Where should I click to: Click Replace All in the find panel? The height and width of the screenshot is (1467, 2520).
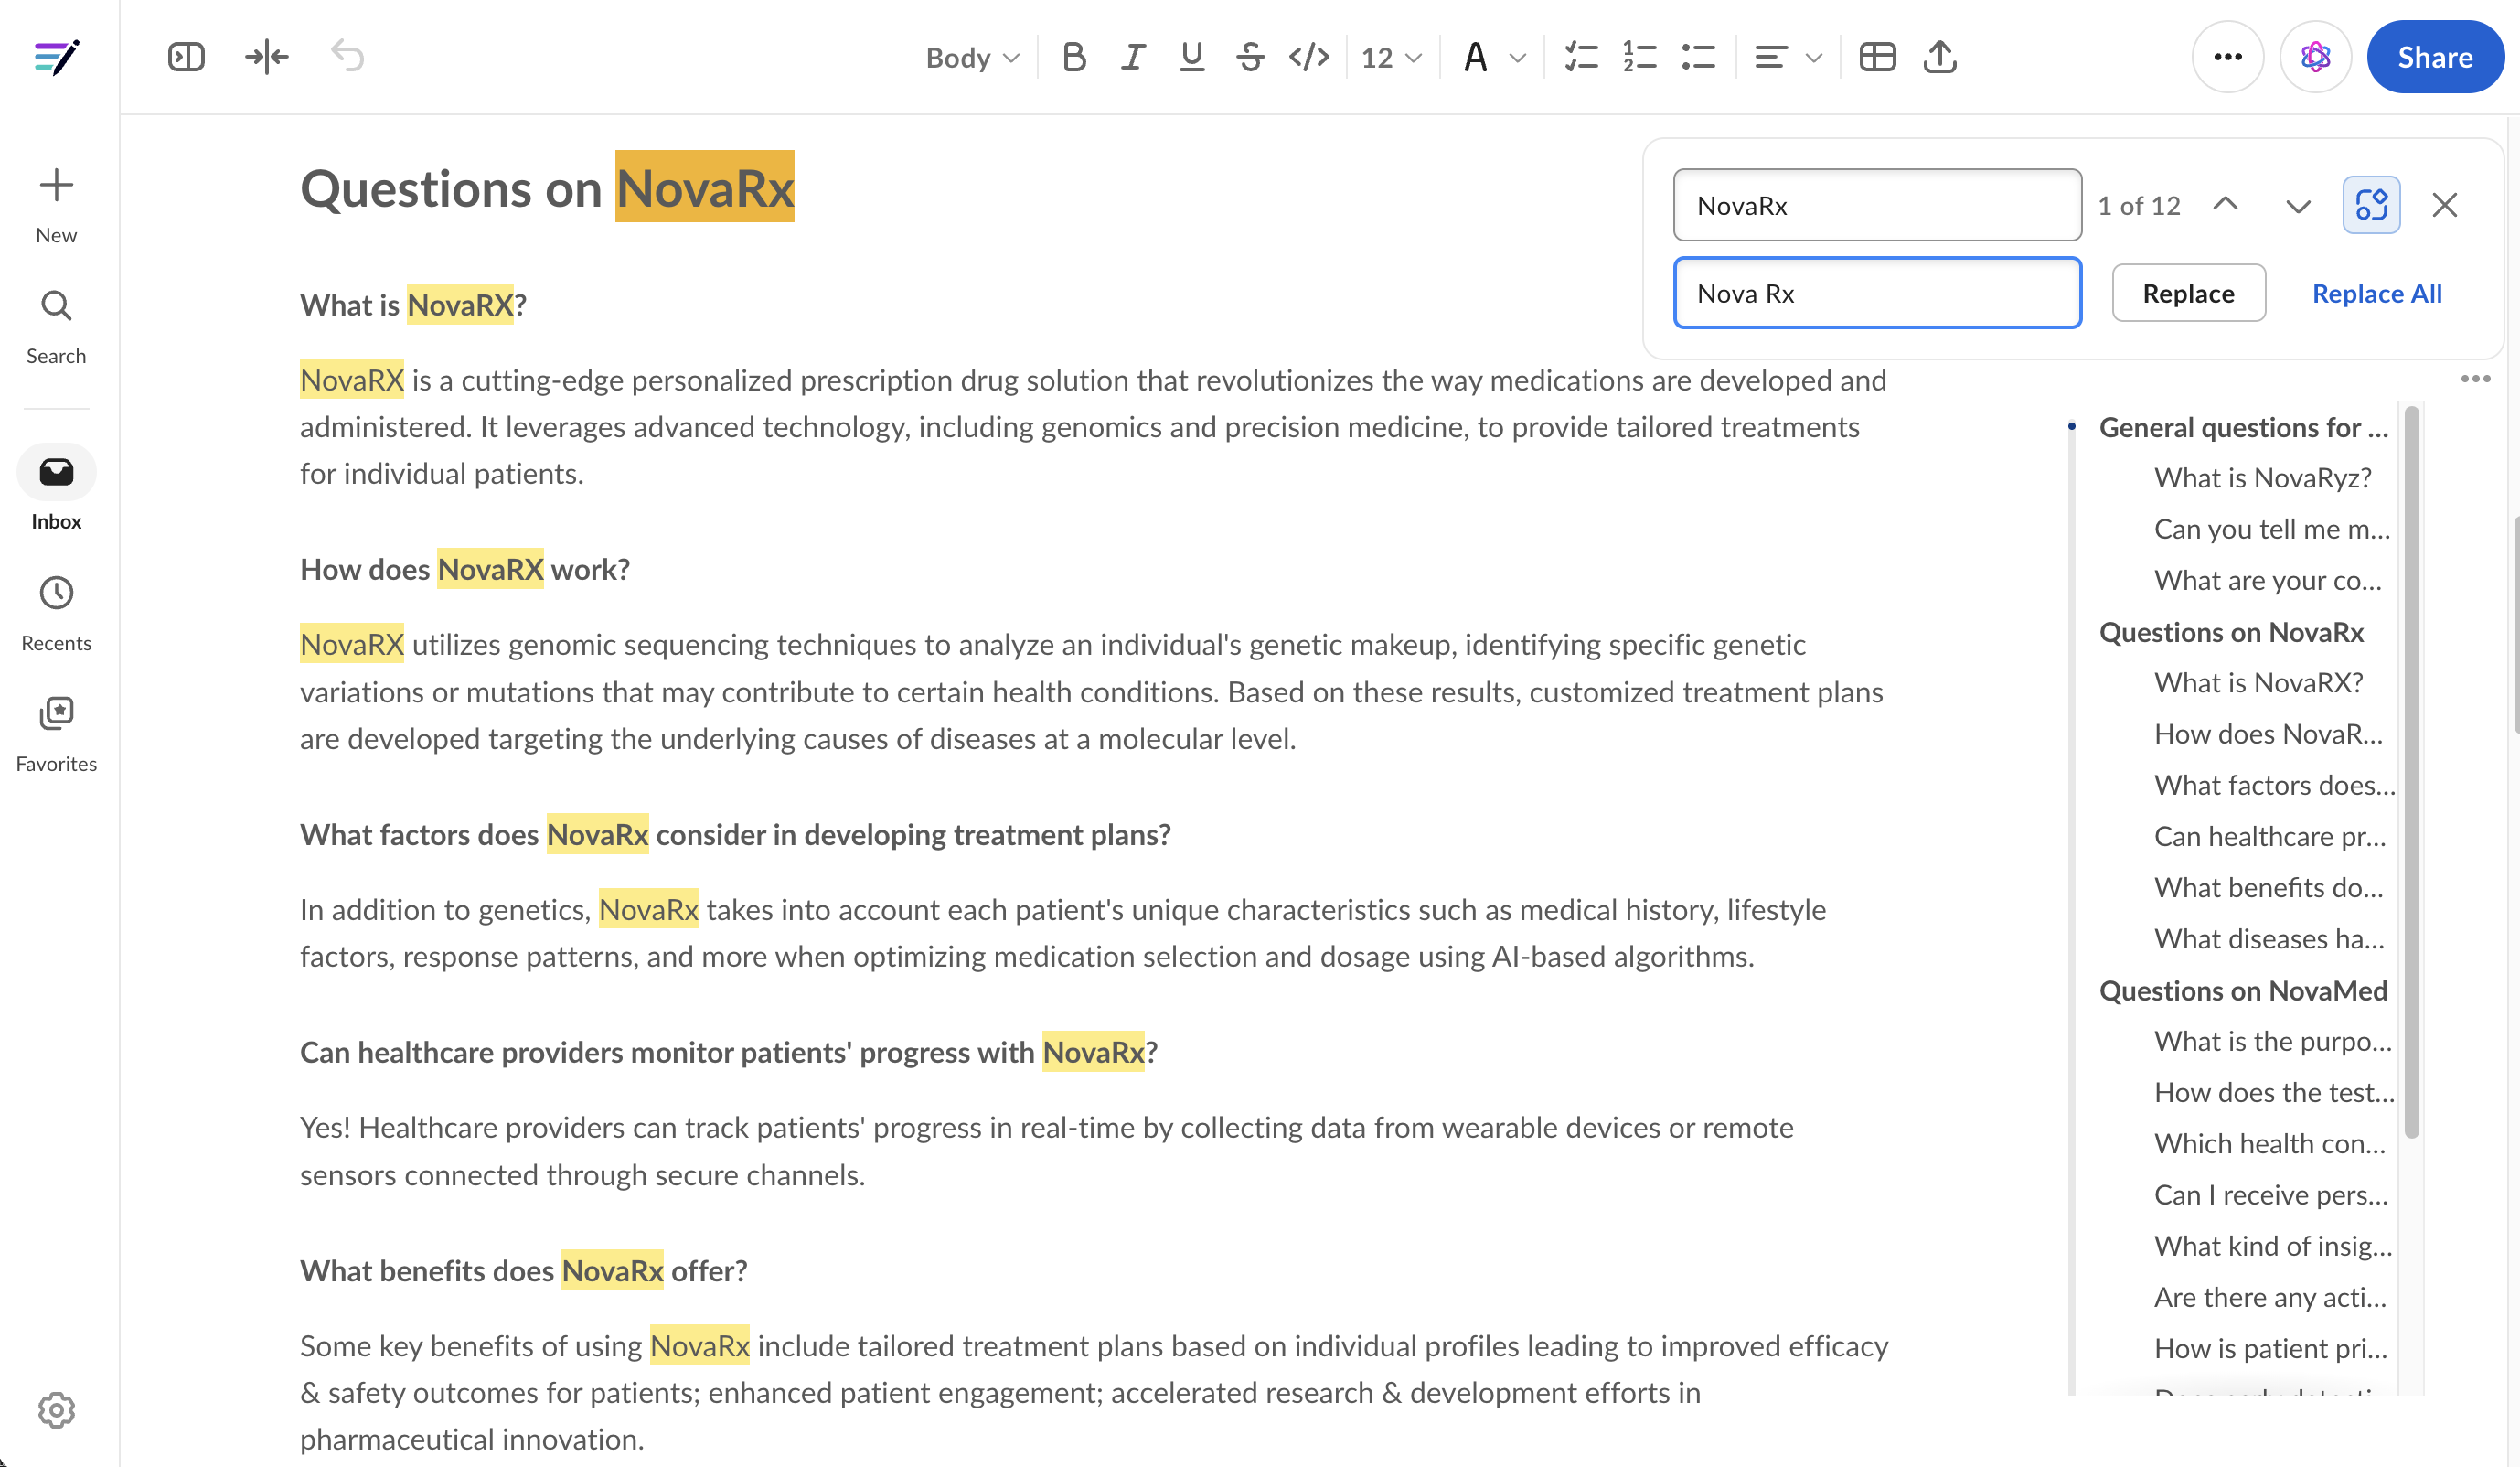pos(2376,293)
